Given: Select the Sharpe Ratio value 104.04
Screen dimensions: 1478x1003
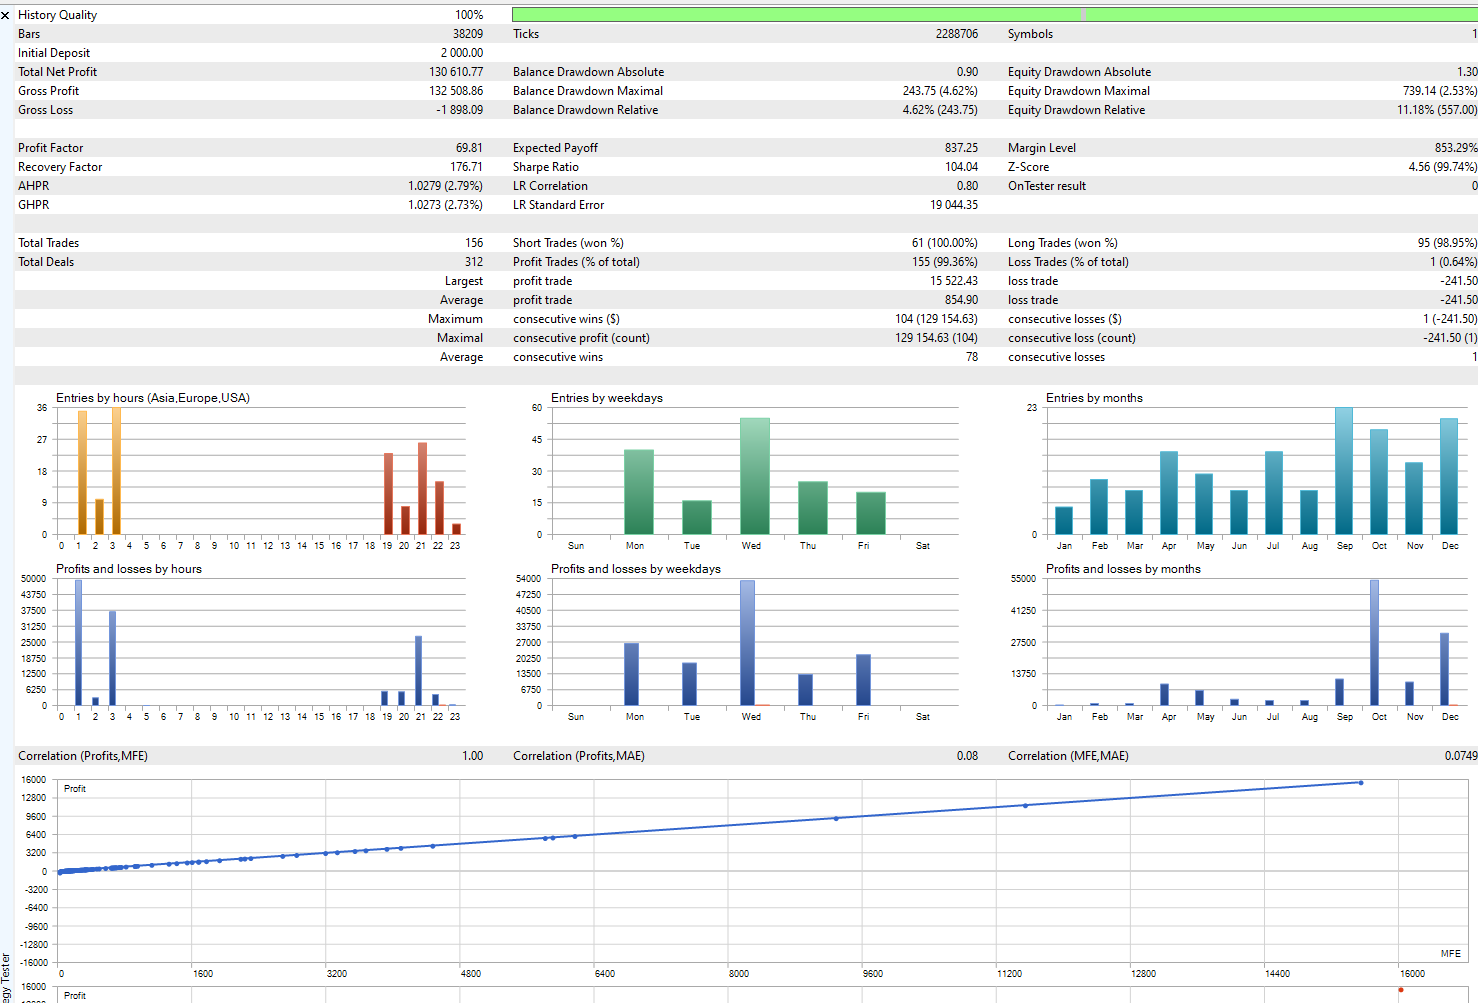Looking at the screenshot, I should click(x=961, y=167).
